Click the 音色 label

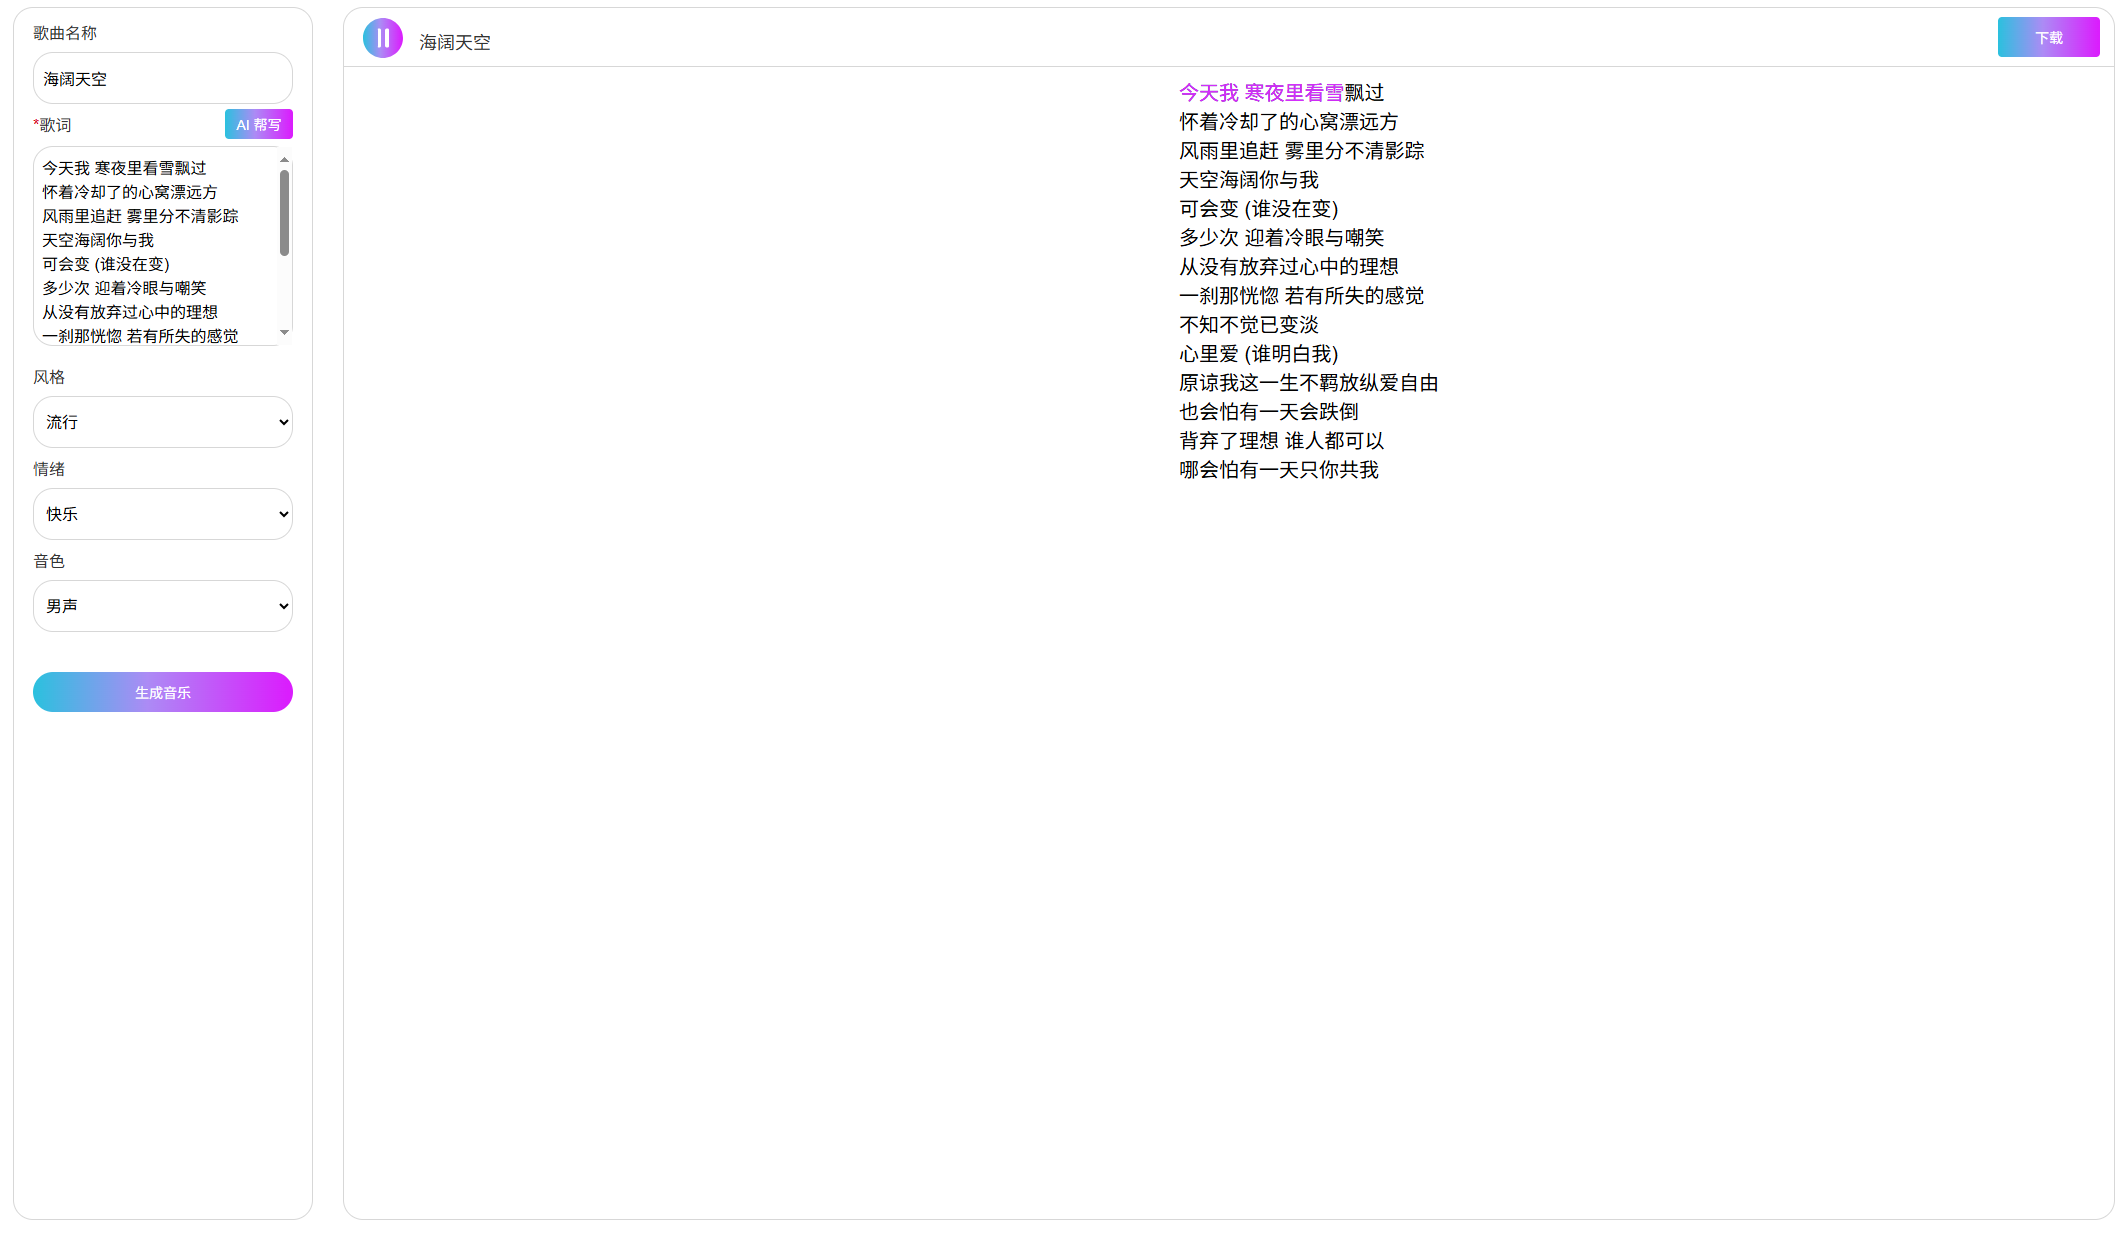(x=49, y=561)
